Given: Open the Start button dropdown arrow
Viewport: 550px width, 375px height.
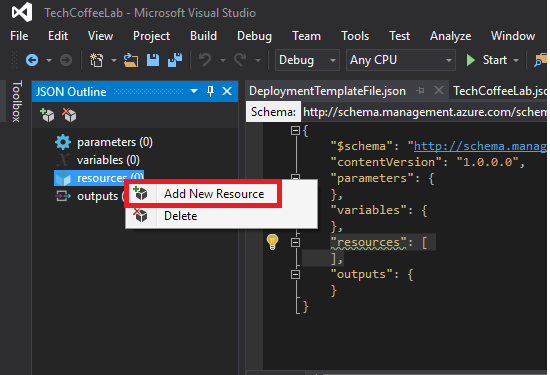Looking at the screenshot, I should [516, 60].
